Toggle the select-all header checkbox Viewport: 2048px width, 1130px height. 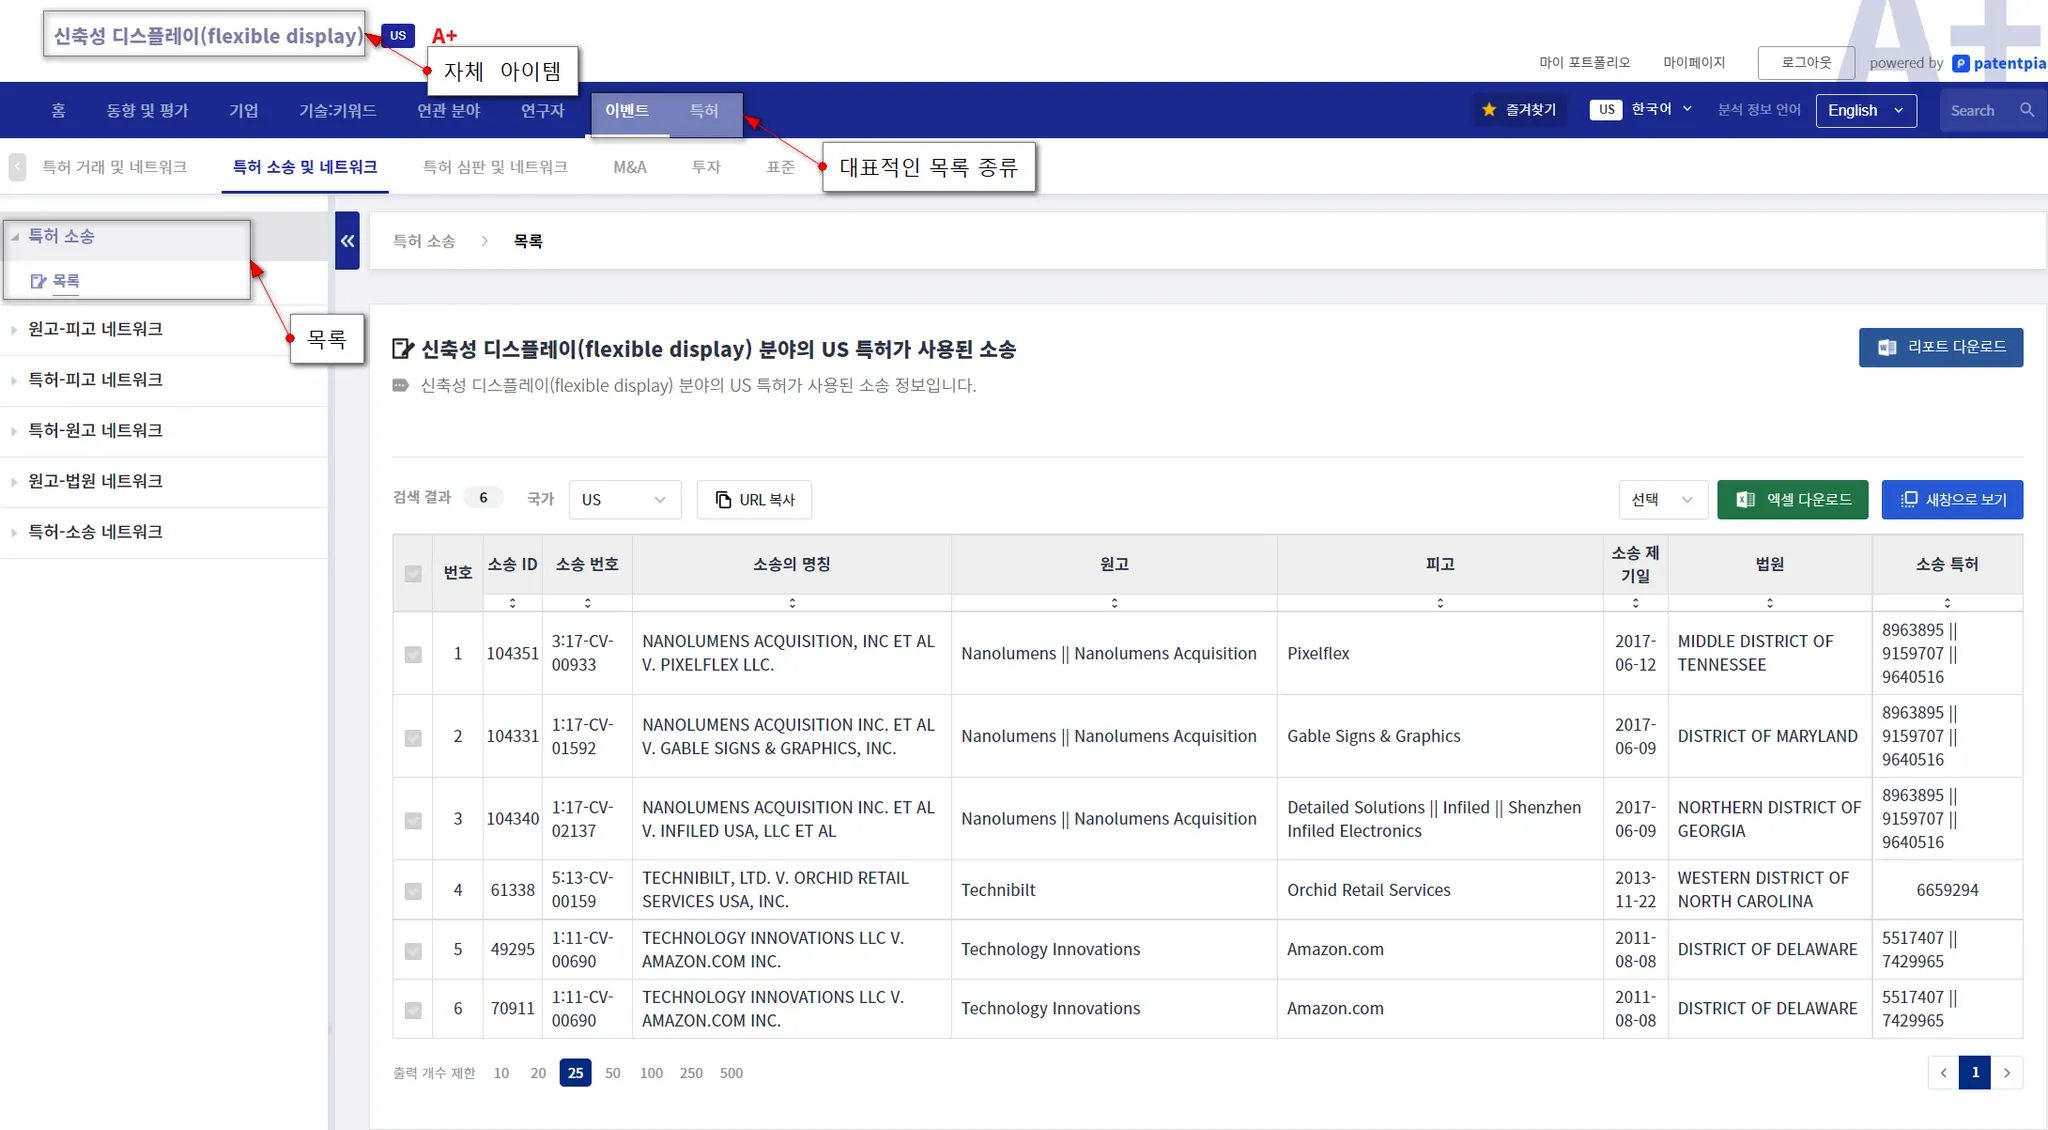point(413,574)
